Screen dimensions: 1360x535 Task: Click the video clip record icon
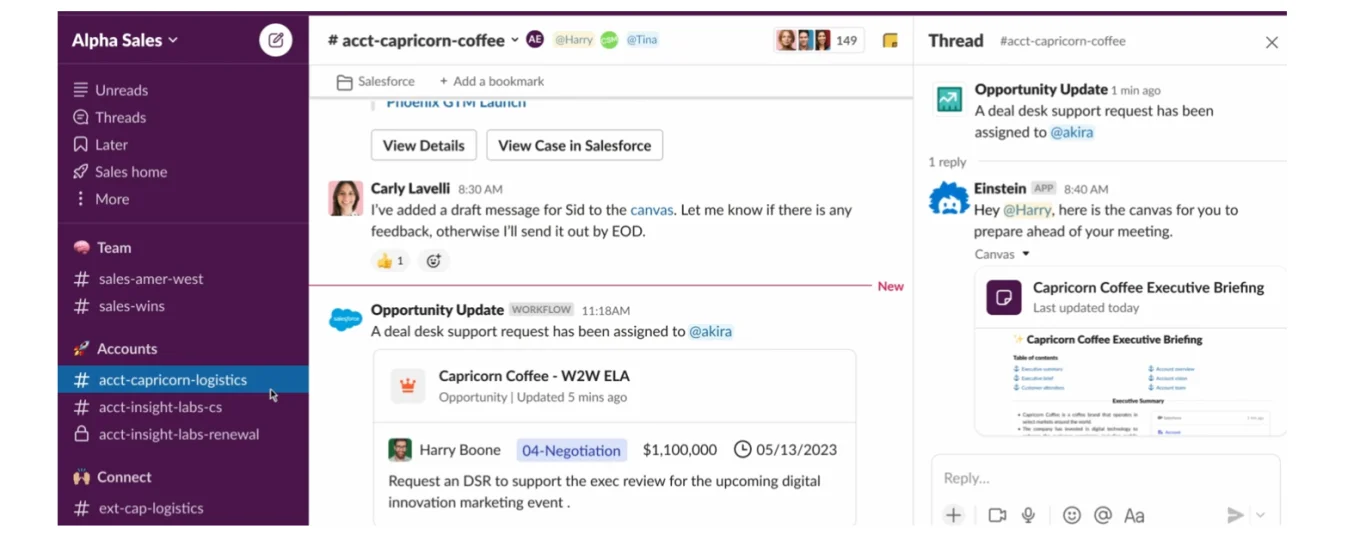[x=997, y=515]
